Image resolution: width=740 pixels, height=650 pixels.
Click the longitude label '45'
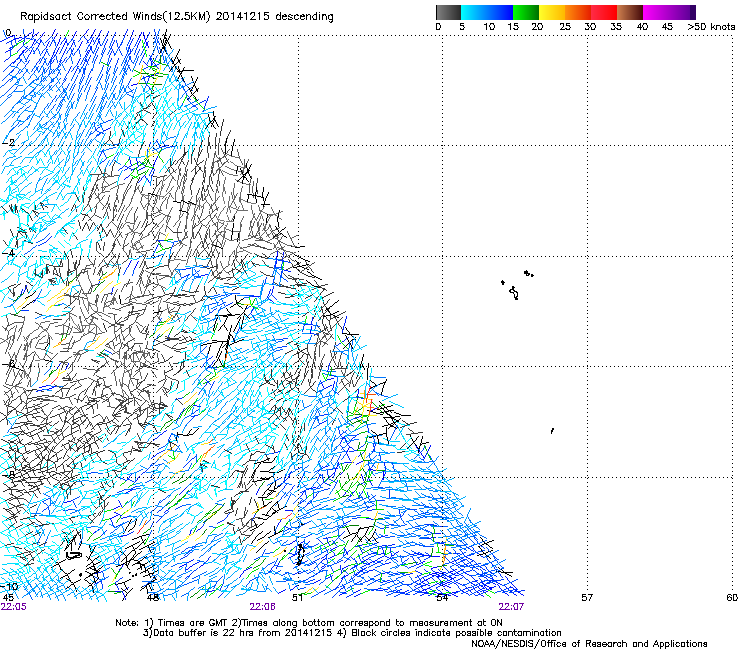[8, 598]
